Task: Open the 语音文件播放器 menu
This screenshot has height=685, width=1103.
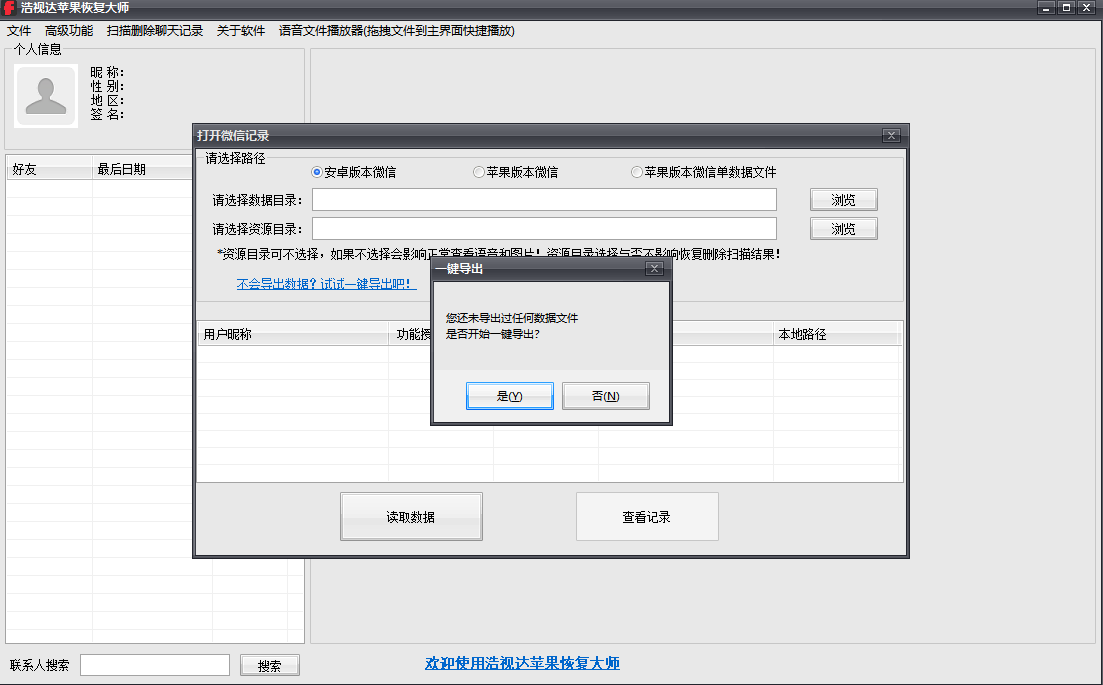Action: (x=397, y=31)
